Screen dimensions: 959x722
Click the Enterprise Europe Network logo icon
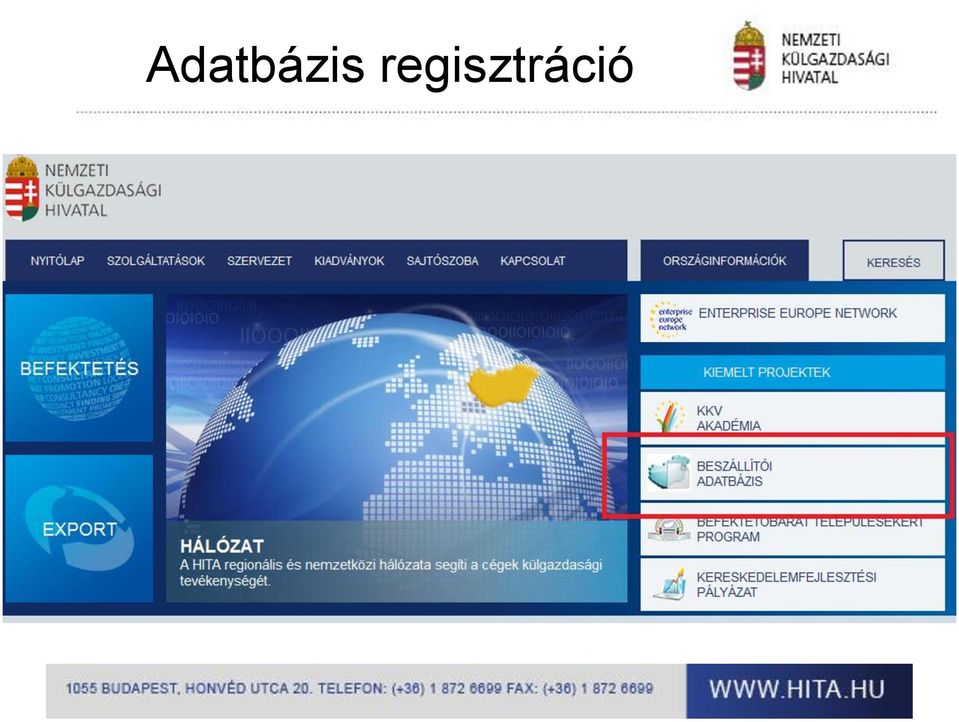[x=672, y=319]
